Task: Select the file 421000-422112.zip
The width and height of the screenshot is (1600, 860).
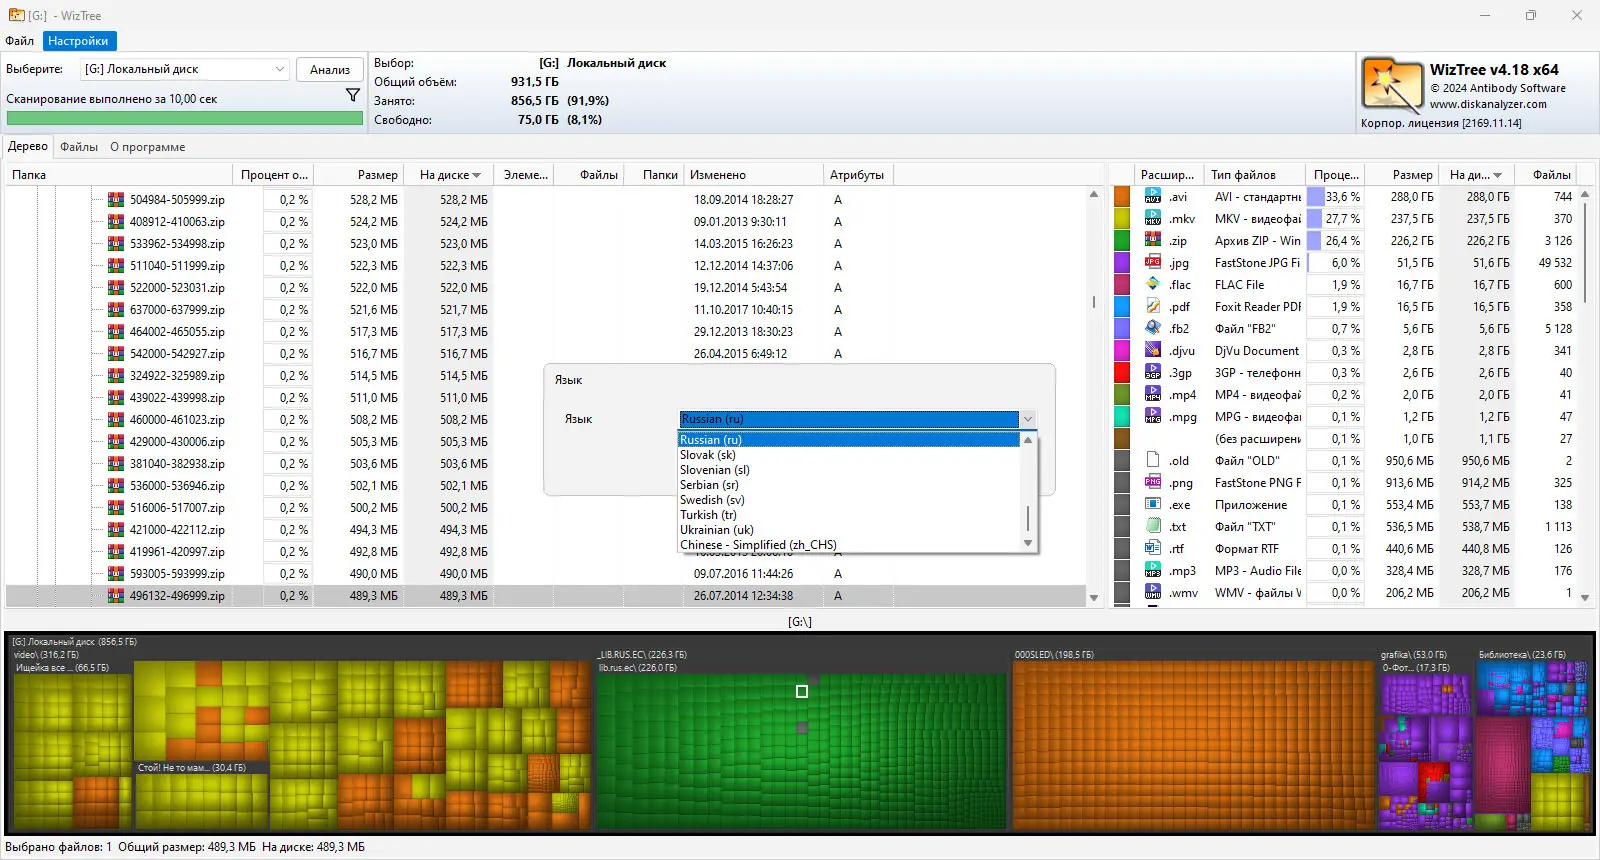Action: [x=177, y=530]
